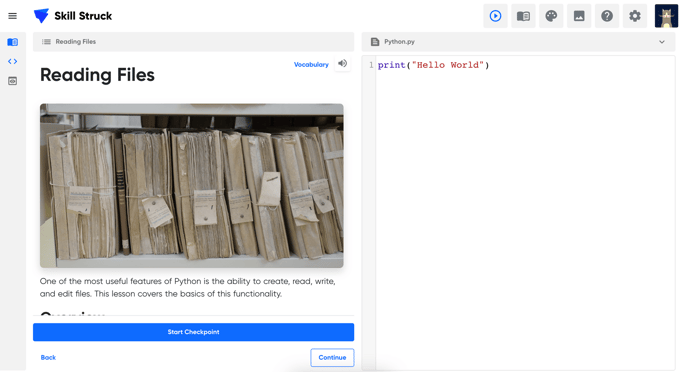The width and height of the screenshot is (681, 372).
Task: Select the lesson view icon in the left sidebar
Action: coord(13,42)
